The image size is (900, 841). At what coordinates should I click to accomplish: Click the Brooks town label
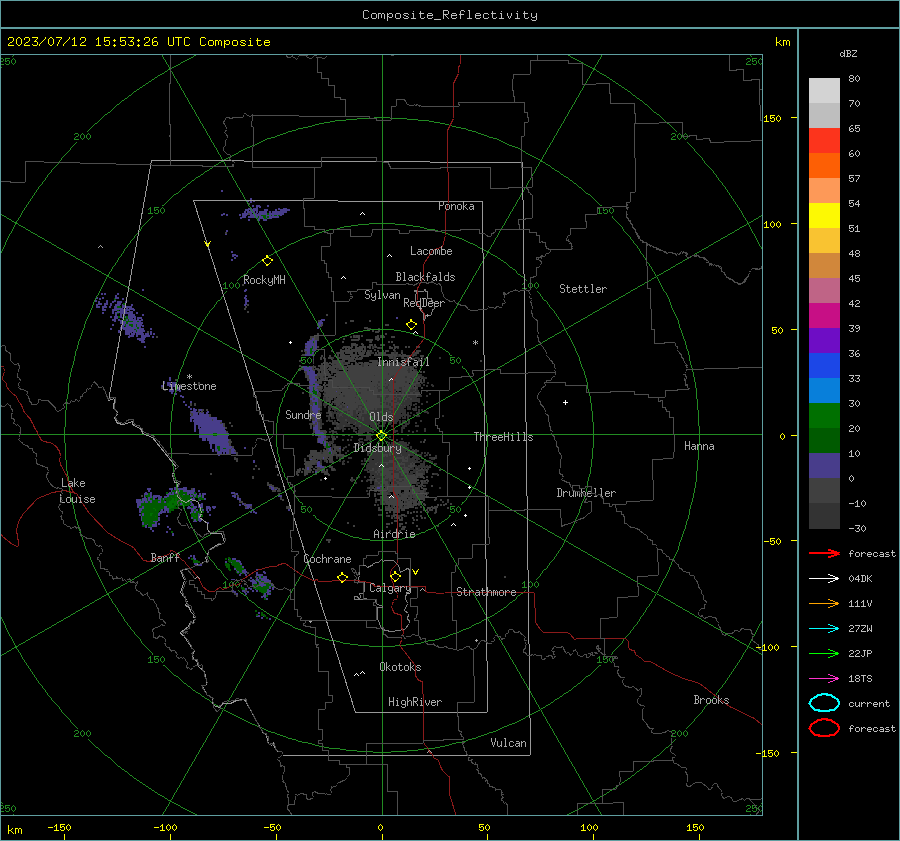click(x=711, y=700)
